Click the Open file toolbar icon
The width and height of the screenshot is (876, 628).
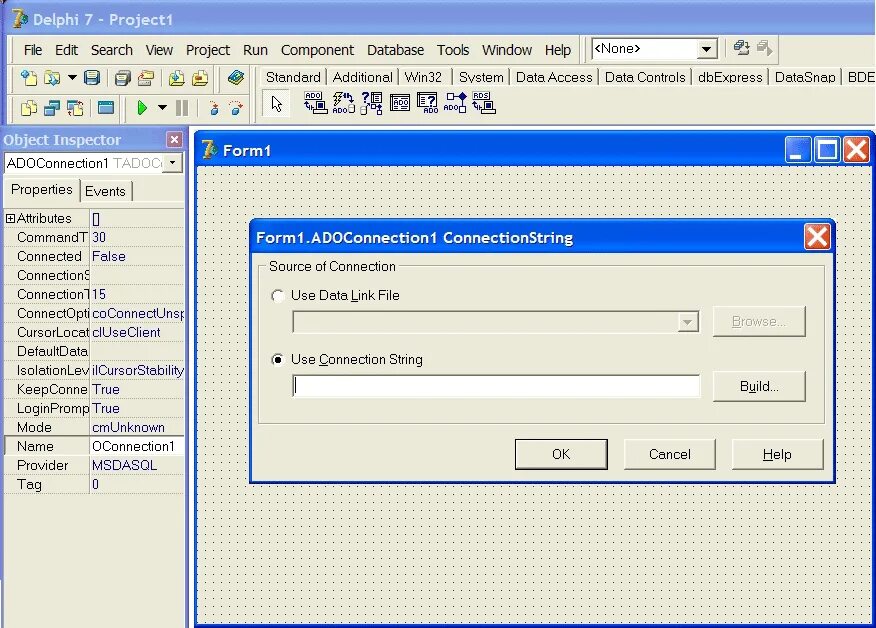click(52, 78)
